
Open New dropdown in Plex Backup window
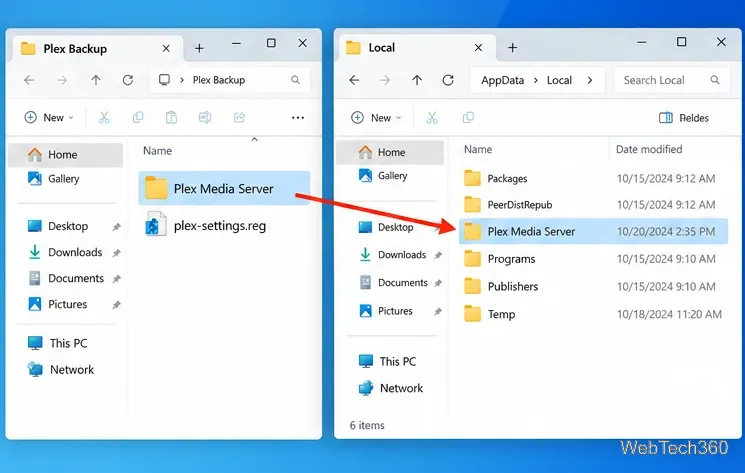[x=49, y=117]
